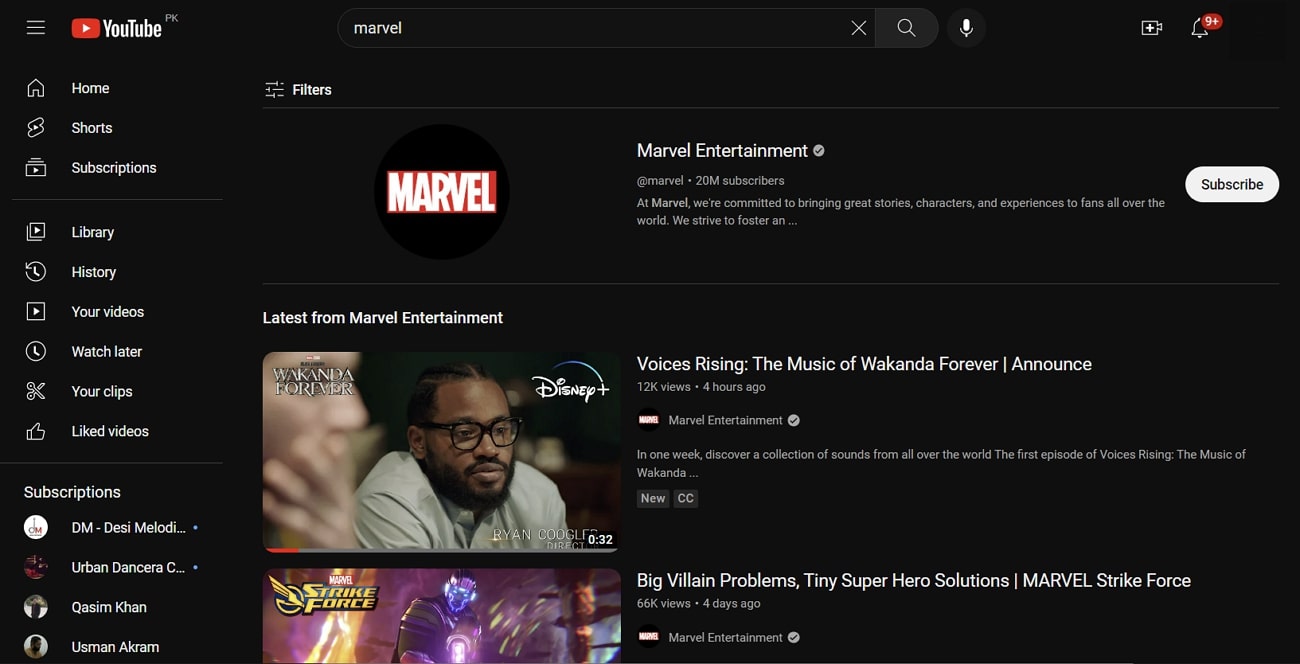This screenshot has height=664, width=1300.
Task: Click the Liked videos thumbs-up icon
Action: point(36,432)
